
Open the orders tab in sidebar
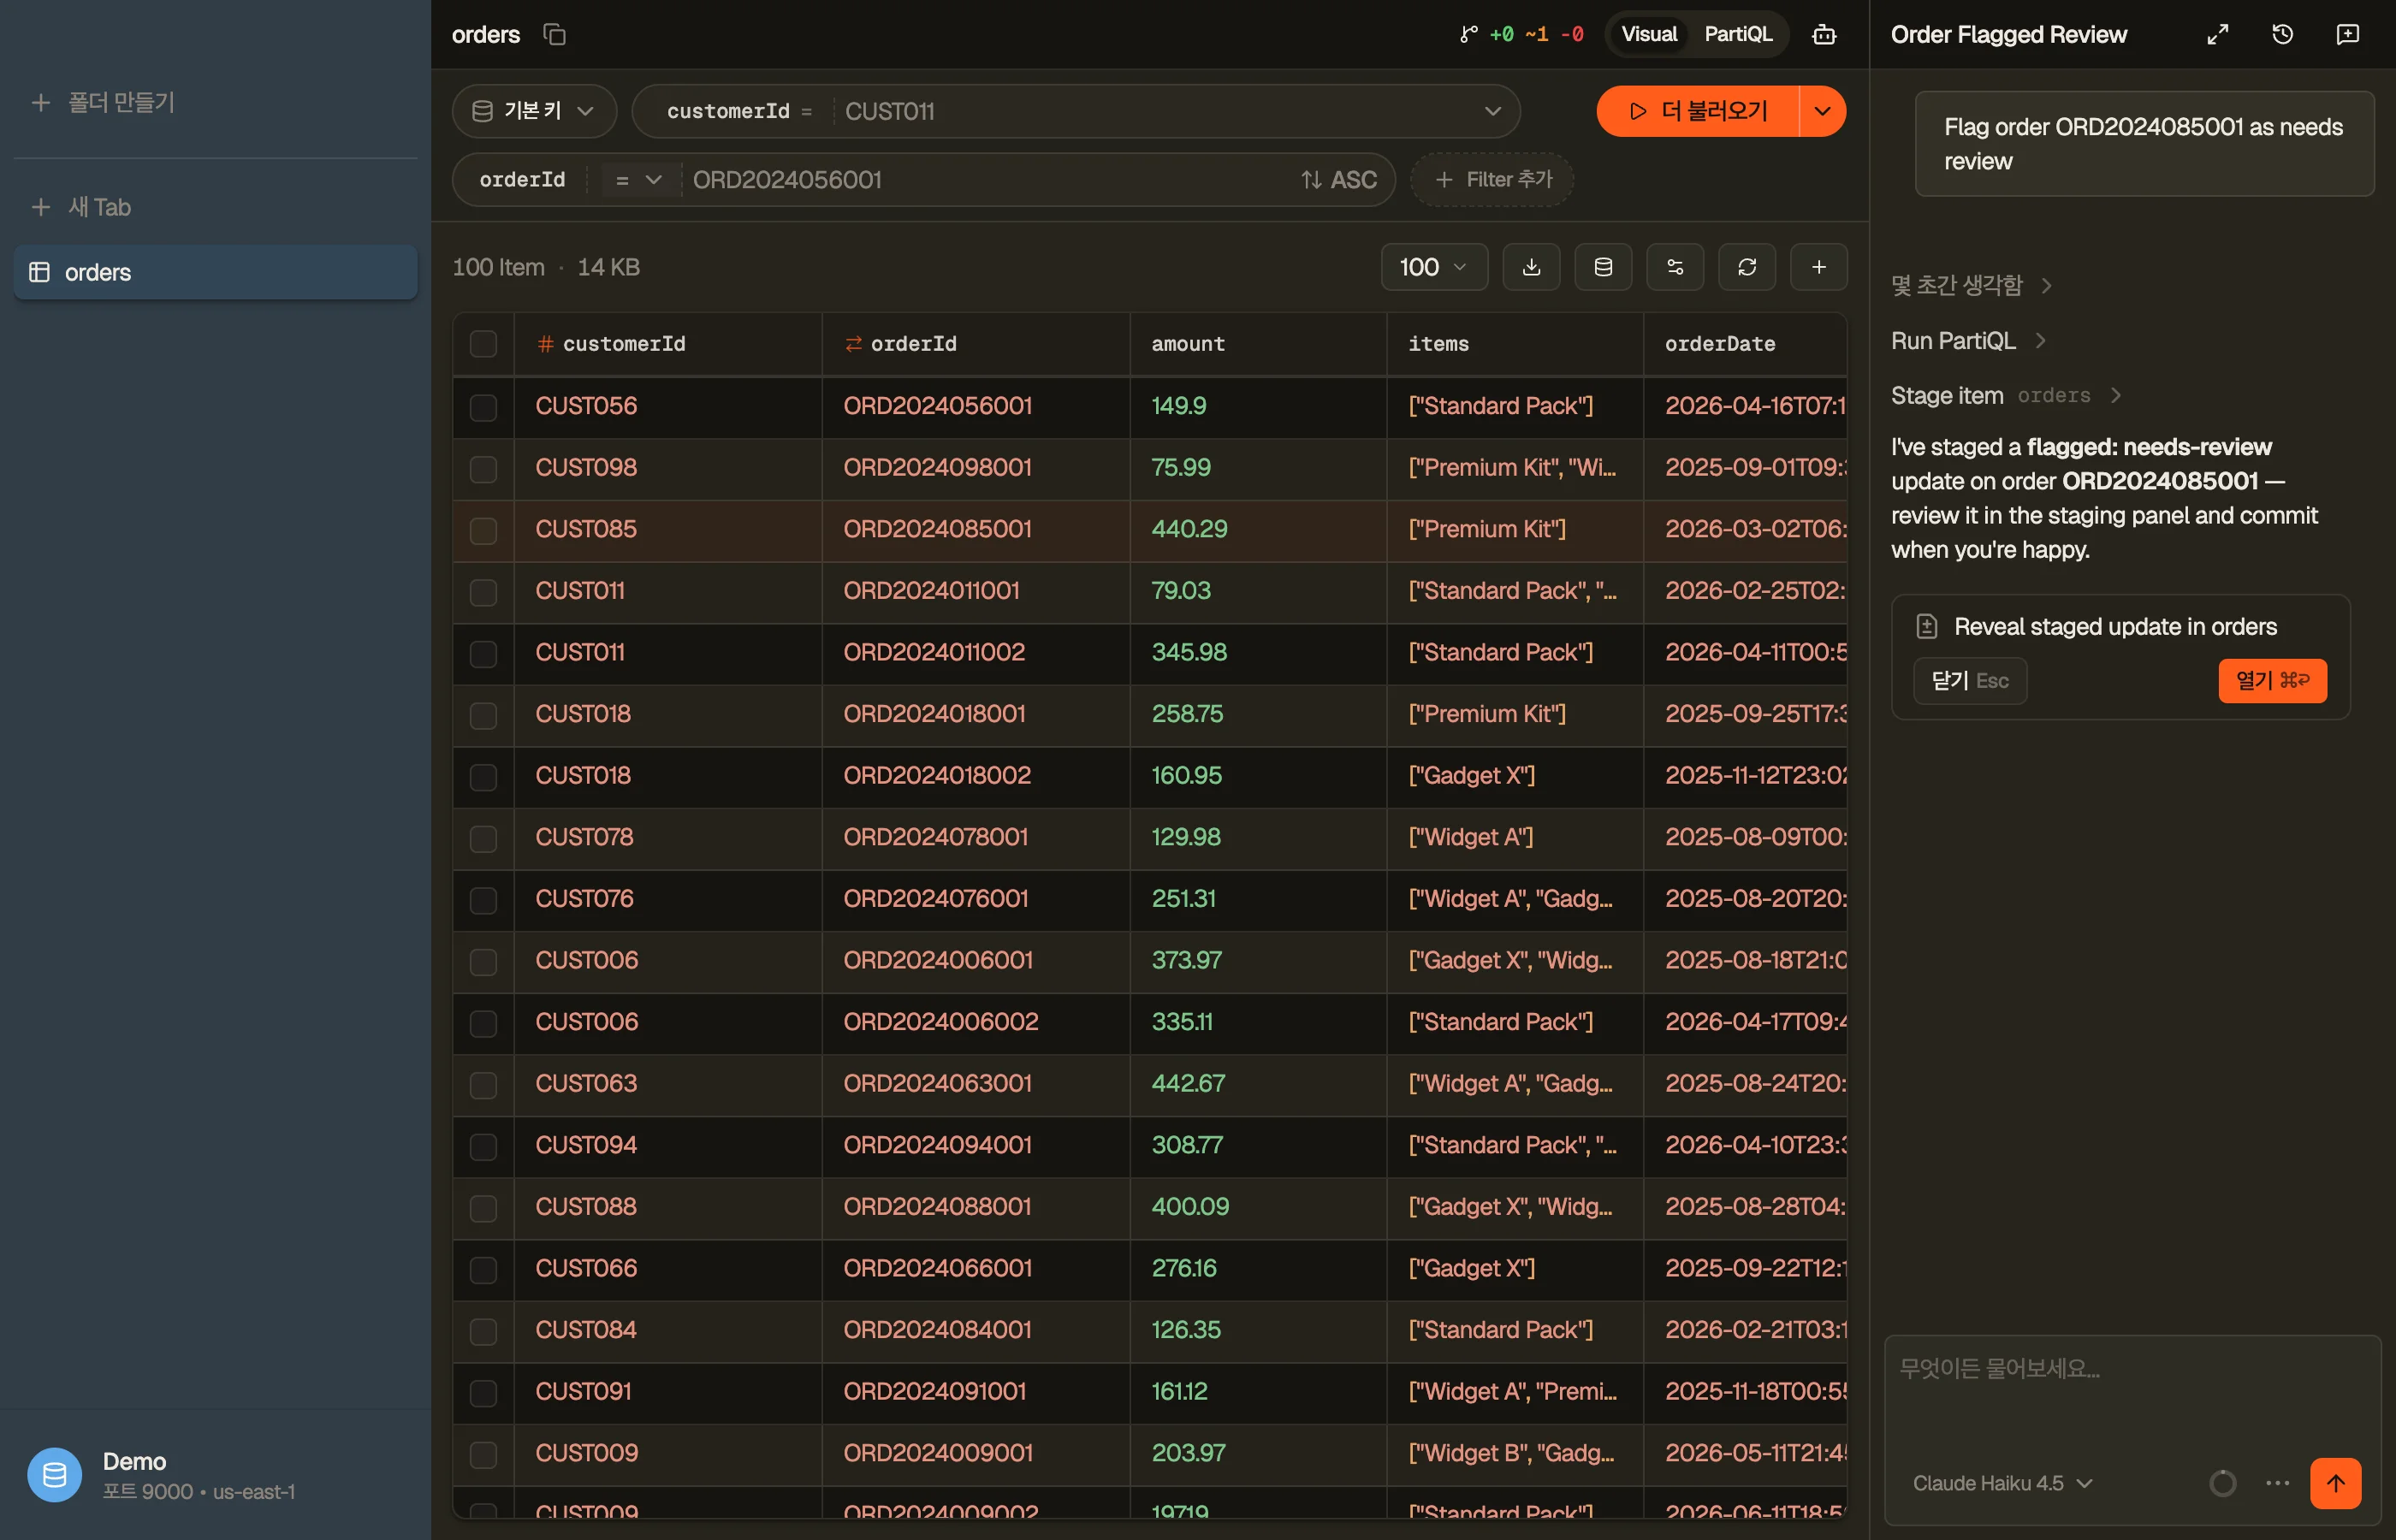click(x=215, y=272)
